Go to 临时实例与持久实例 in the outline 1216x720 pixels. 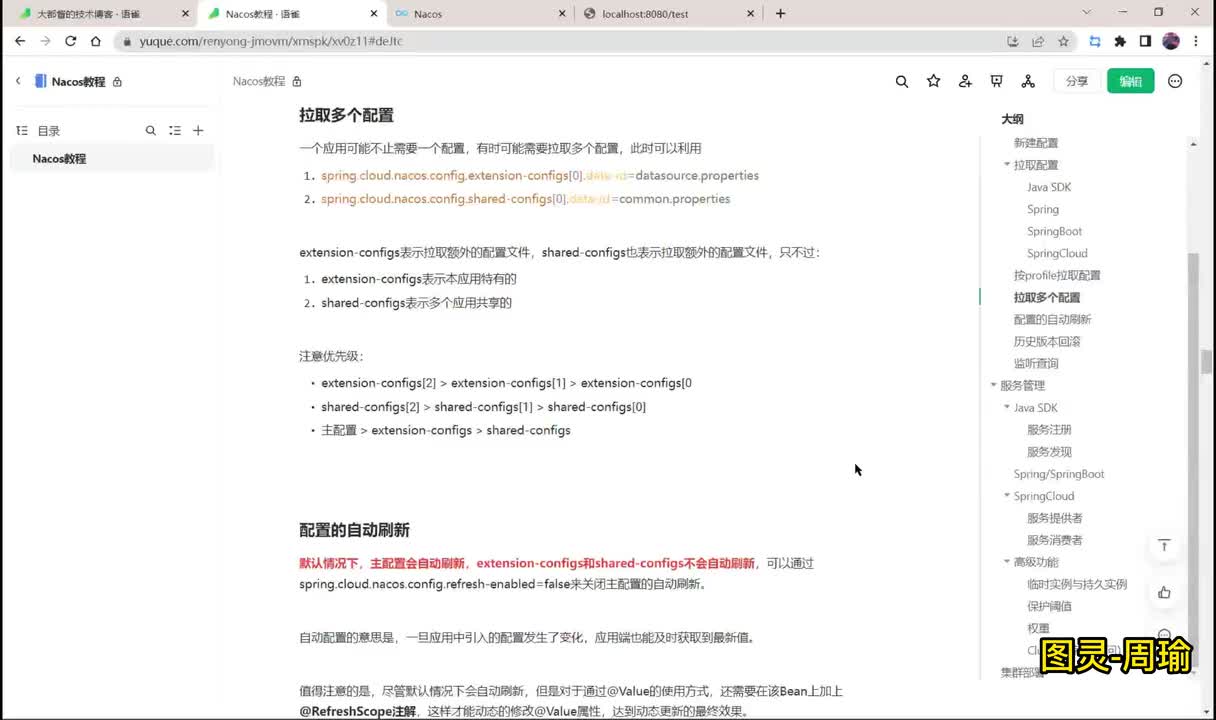1077,584
